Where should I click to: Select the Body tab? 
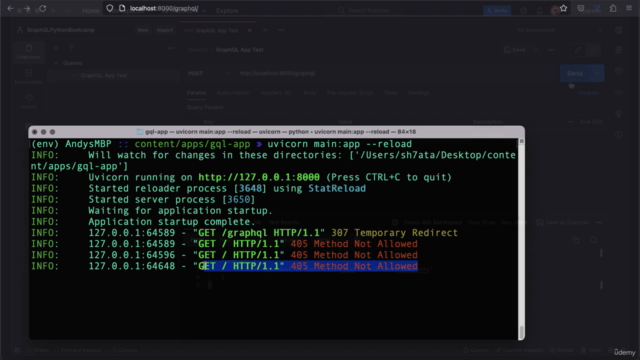(x=310, y=93)
